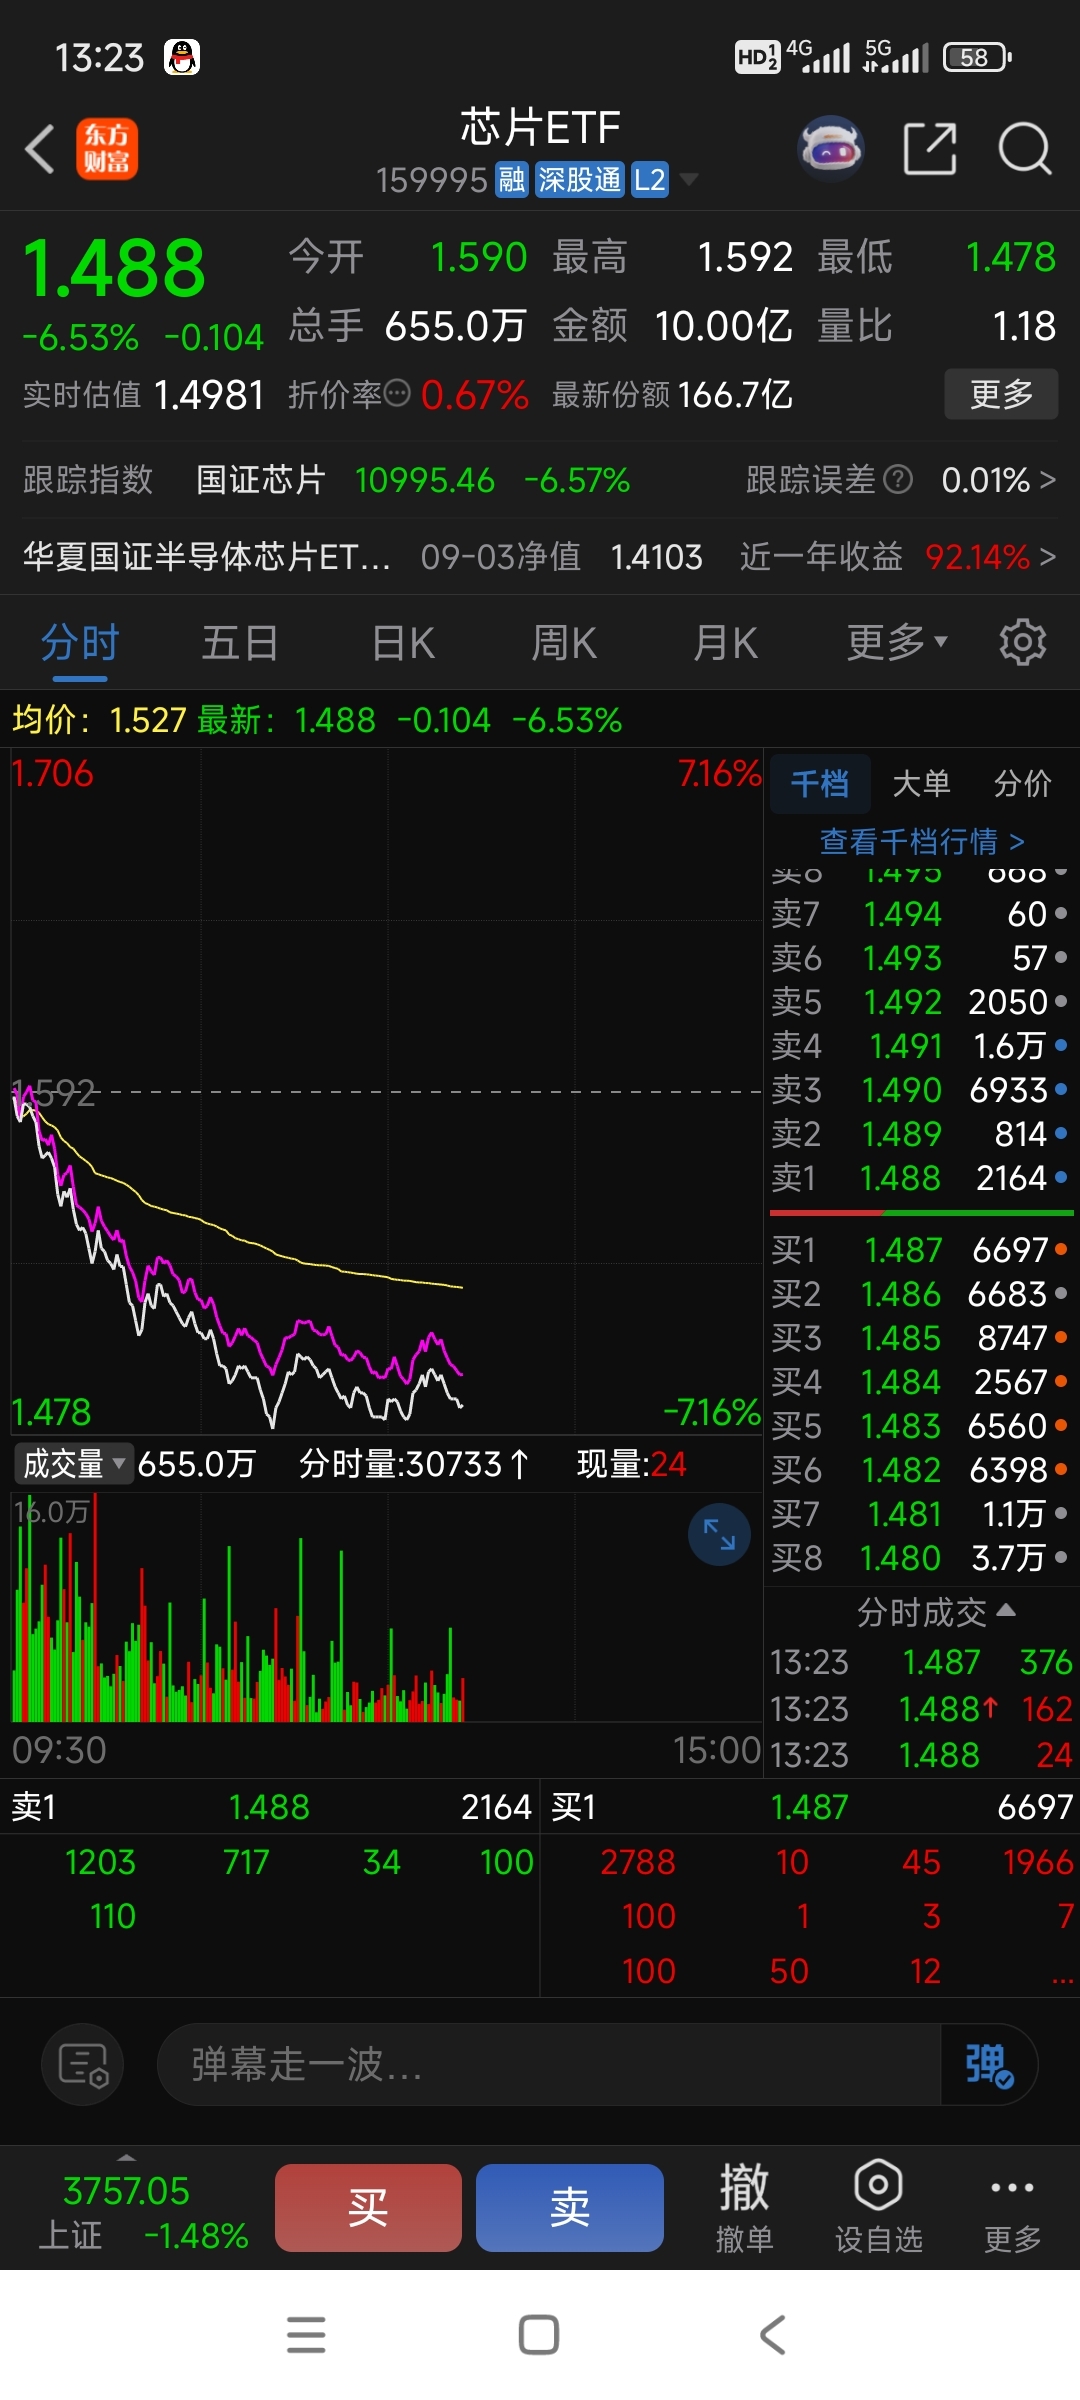Tap the Android recent apps menu icon

pos(306,2335)
